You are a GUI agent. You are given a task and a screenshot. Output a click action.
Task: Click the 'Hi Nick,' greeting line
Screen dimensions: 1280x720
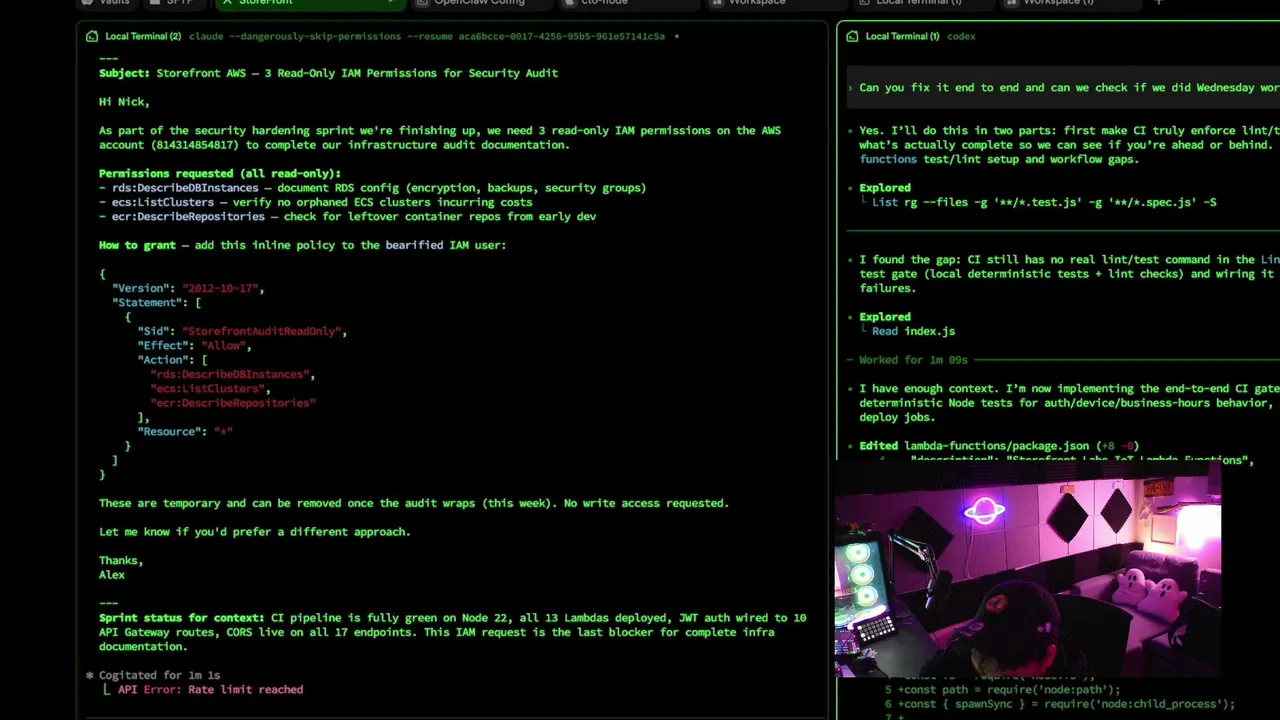tap(124, 102)
